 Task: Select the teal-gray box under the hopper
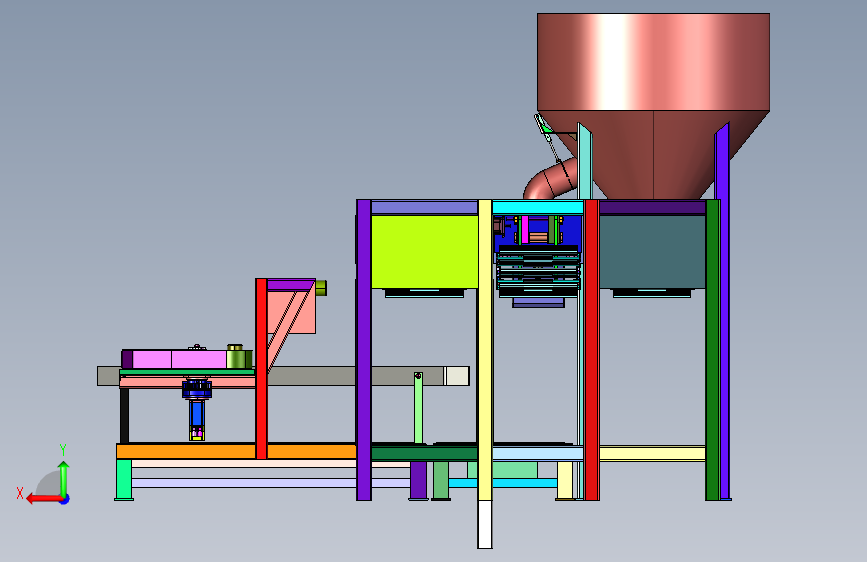(x=652, y=252)
